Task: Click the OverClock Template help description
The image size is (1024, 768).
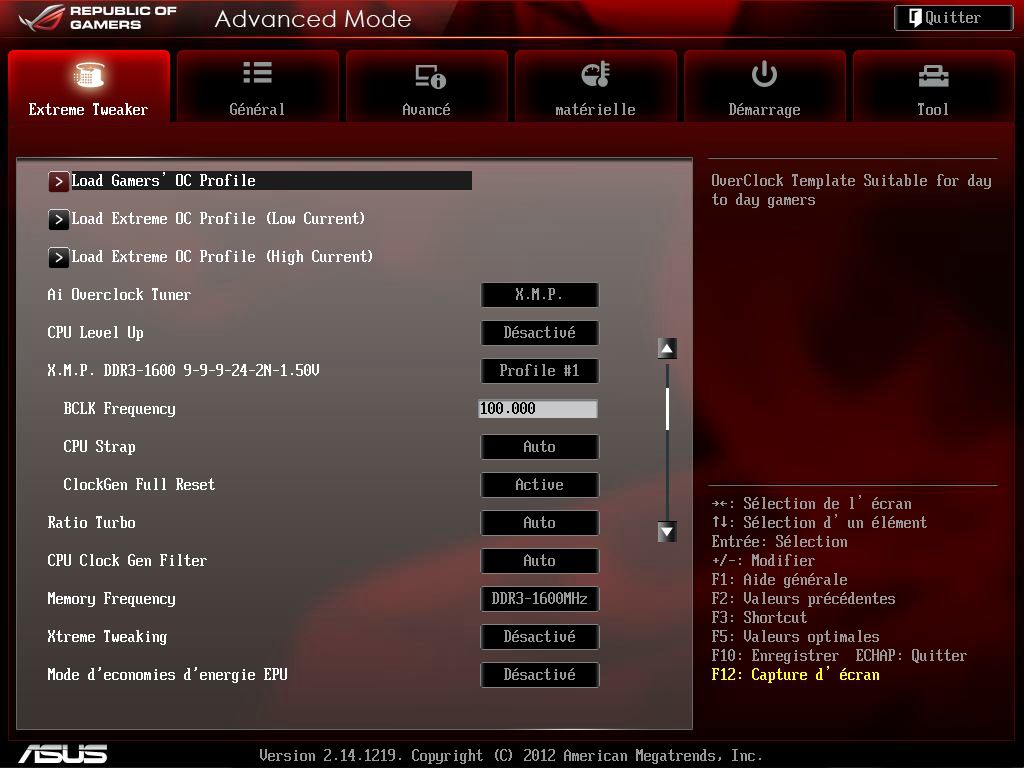Action: tap(852, 190)
